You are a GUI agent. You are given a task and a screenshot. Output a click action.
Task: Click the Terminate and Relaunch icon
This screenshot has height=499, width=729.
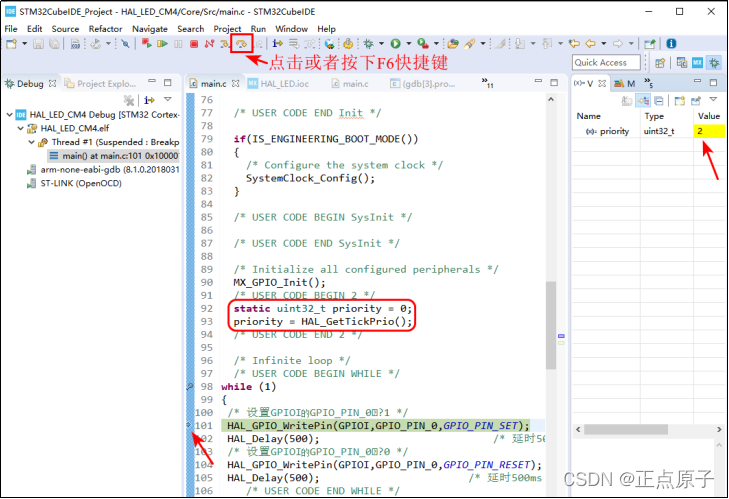tap(146, 44)
